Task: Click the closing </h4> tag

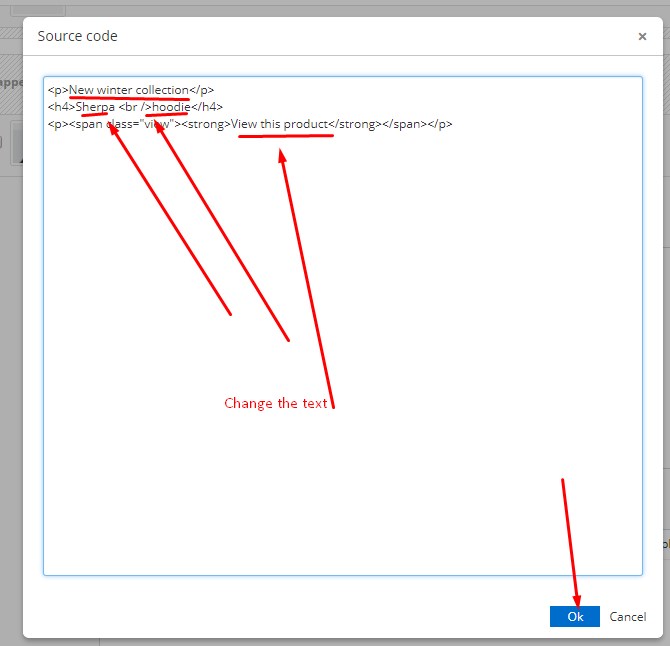Action: coord(206,107)
